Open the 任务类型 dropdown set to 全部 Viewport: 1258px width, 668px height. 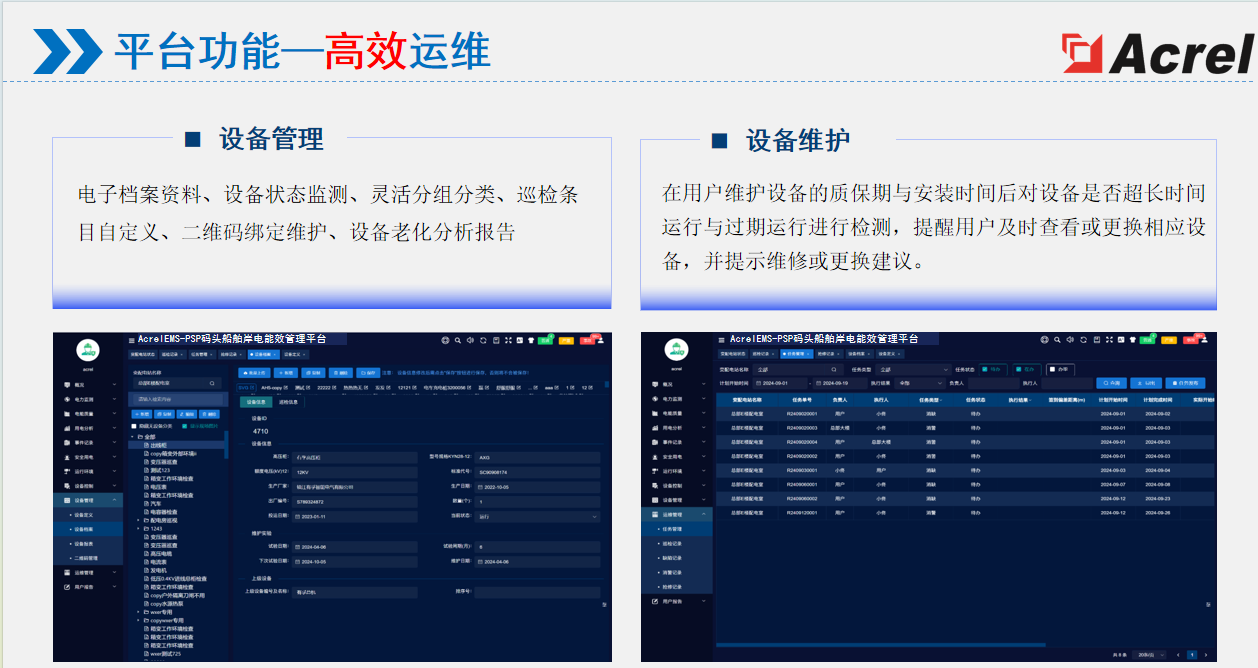pos(913,367)
